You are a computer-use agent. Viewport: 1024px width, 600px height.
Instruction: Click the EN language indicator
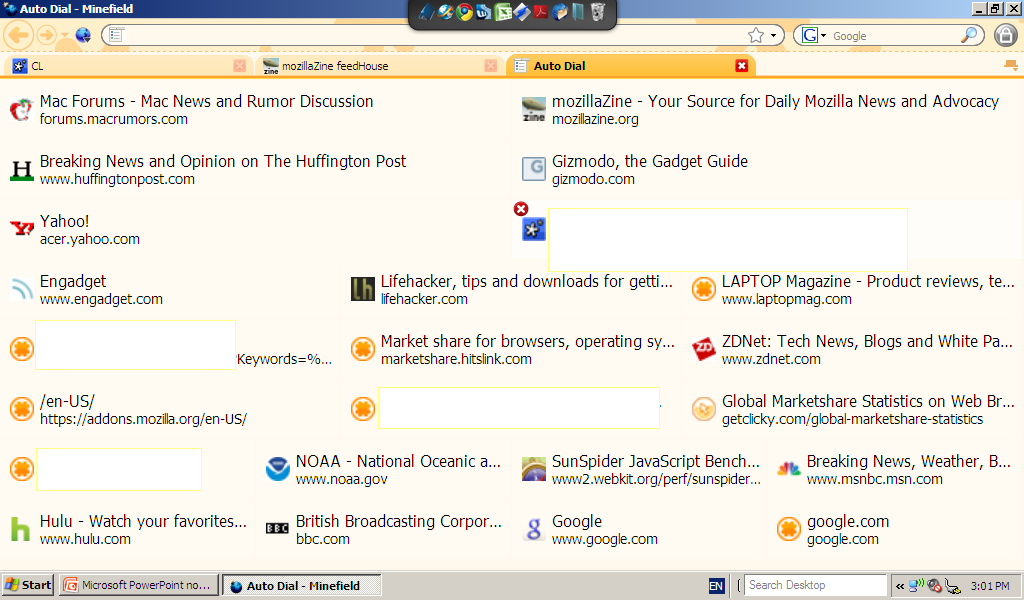click(x=716, y=586)
